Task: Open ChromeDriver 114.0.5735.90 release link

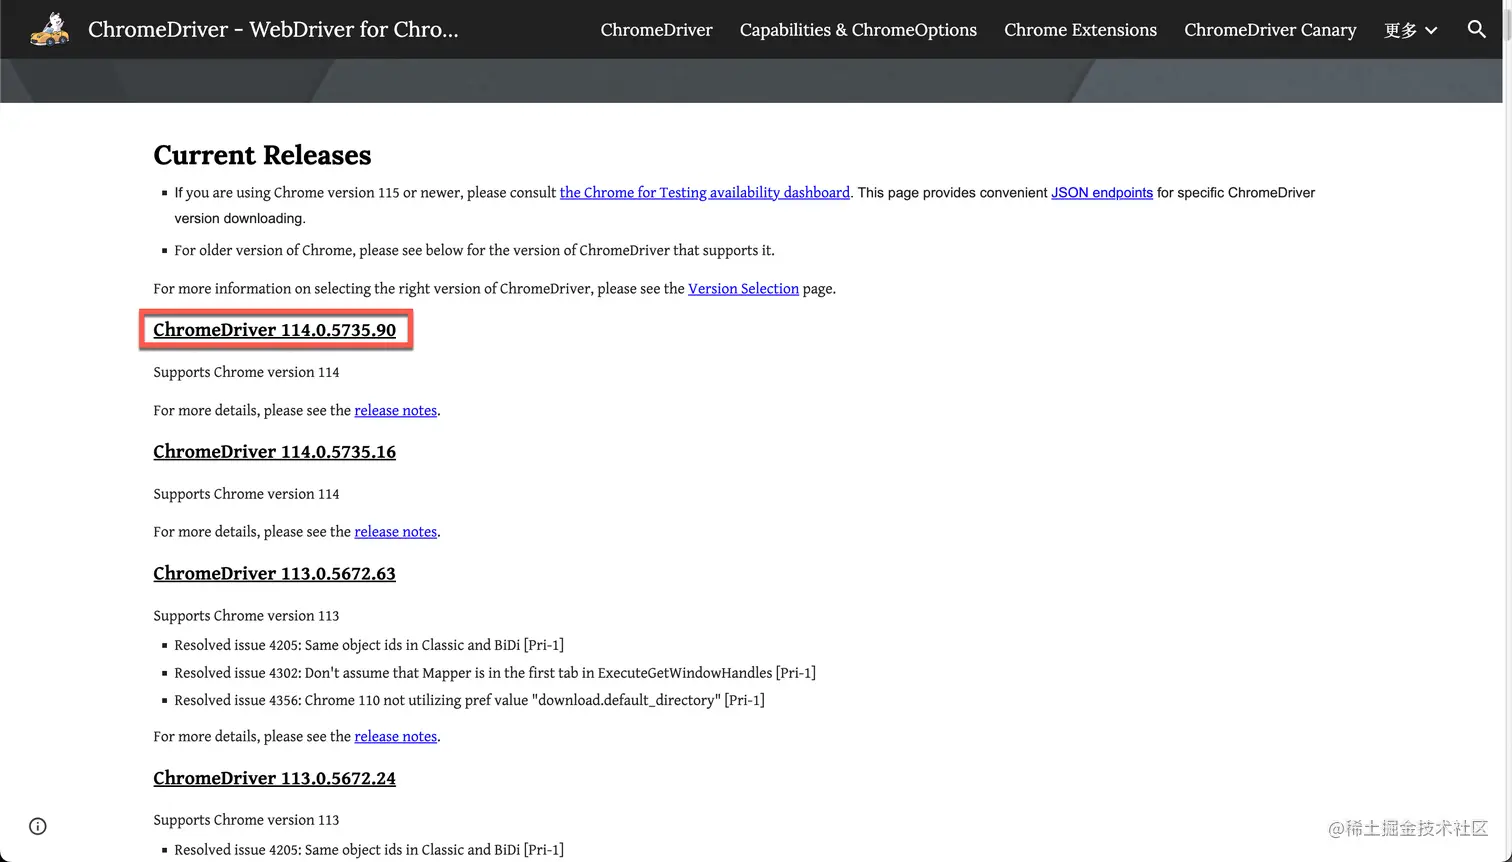Action: tap(274, 330)
